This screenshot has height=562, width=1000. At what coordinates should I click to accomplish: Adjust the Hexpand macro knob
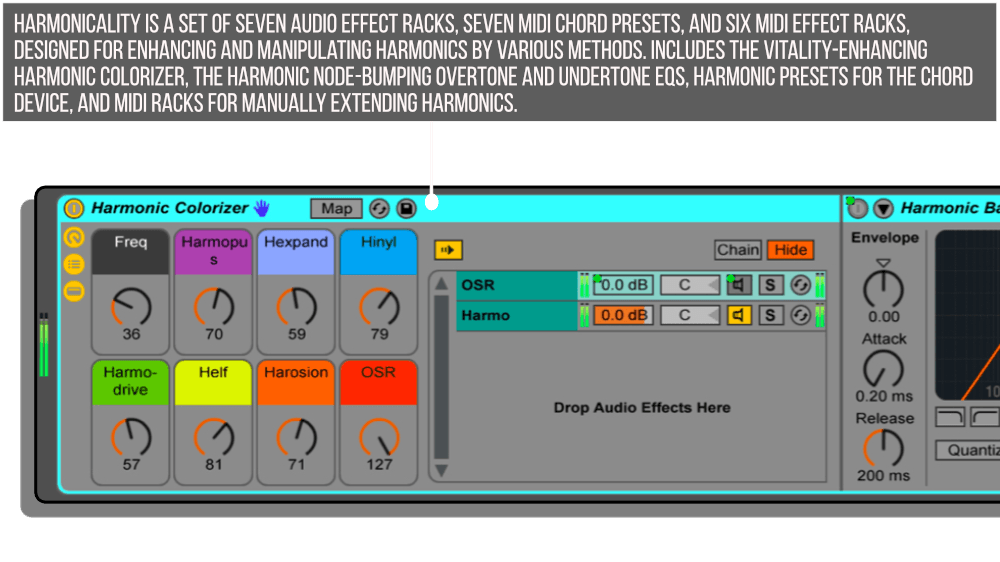[x=297, y=307]
